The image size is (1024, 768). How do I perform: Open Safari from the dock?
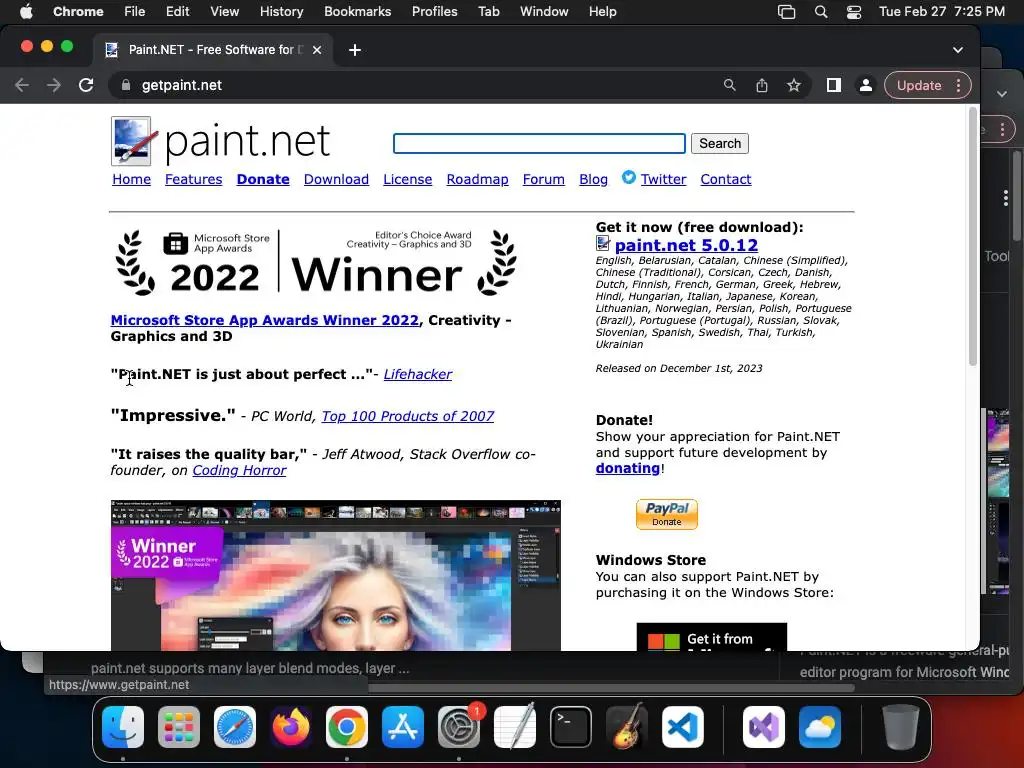(x=235, y=727)
